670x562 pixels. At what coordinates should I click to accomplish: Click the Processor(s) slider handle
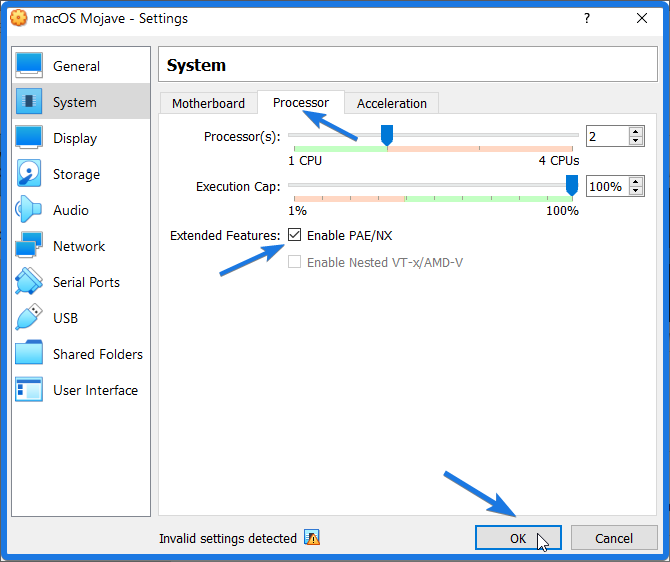pyautogui.click(x=387, y=136)
